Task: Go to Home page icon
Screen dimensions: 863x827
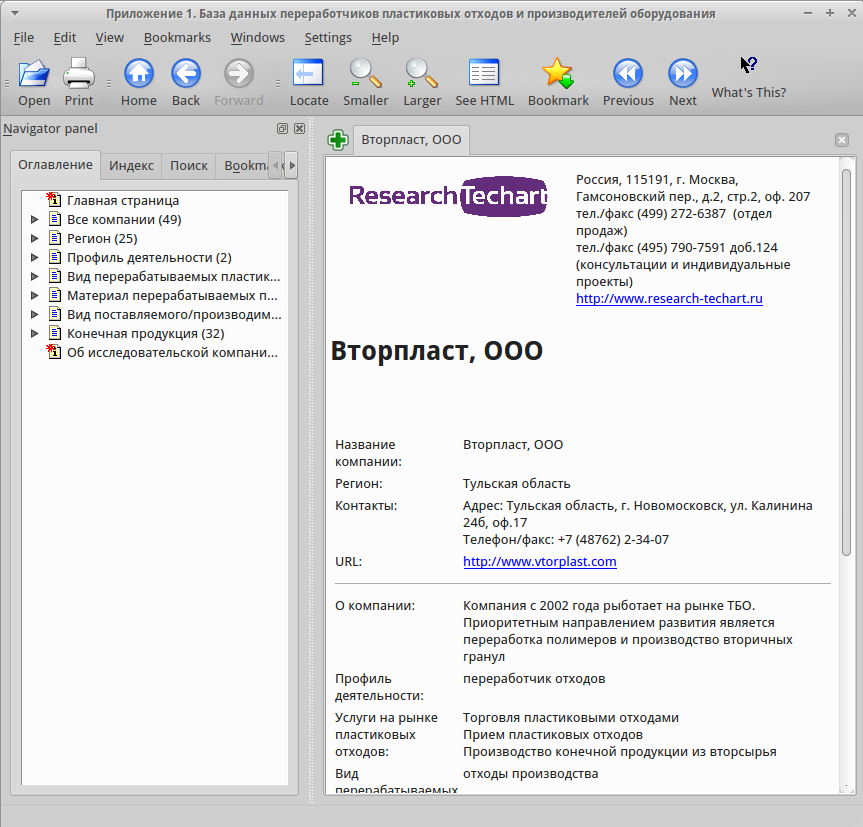Action: 139,74
